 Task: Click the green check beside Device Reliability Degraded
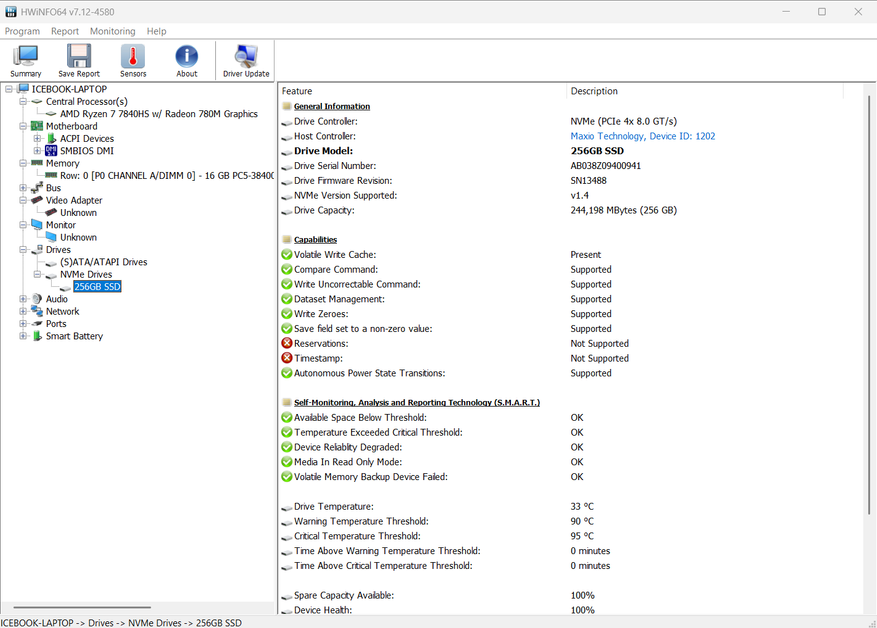click(x=287, y=447)
